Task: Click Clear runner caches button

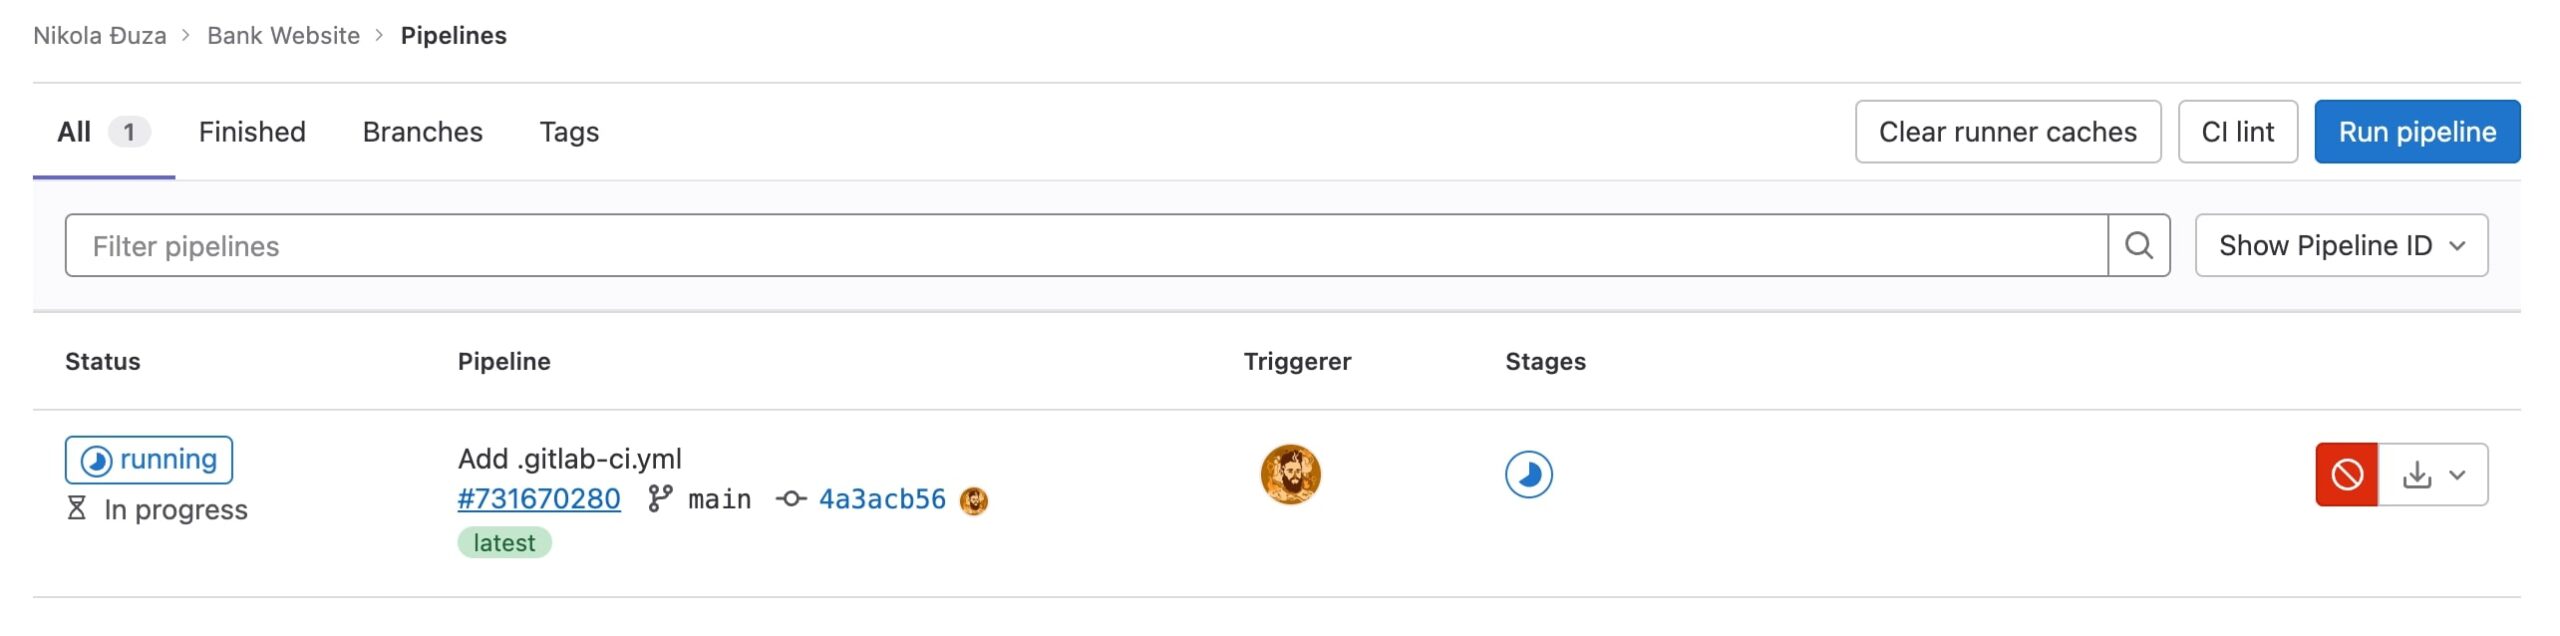Action: (2007, 132)
